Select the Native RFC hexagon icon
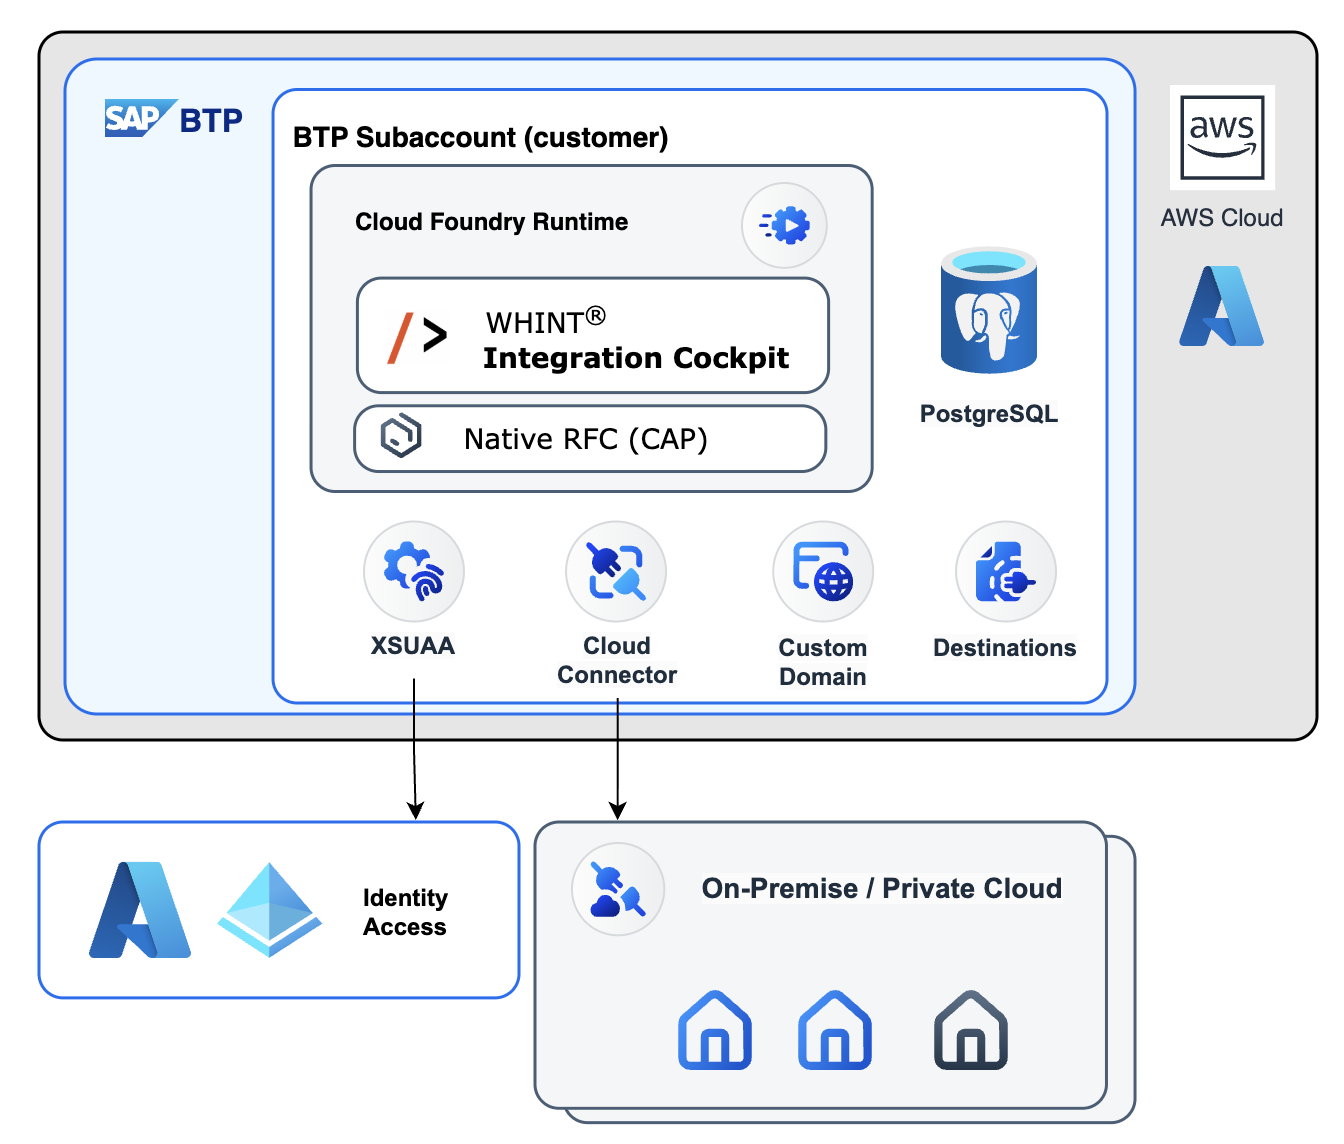The width and height of the screenshot is (1344, 1144). coord(401,436)
